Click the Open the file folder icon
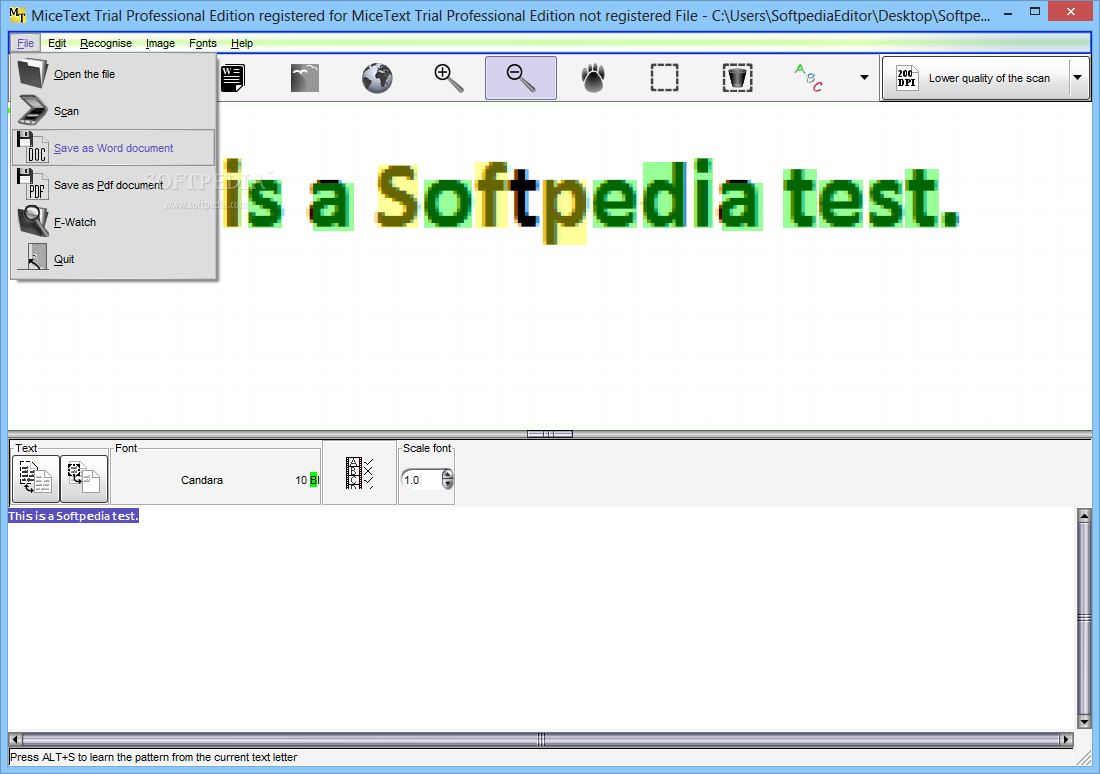The width and height of the screenshot is (1100, 774). coord(32,73)
